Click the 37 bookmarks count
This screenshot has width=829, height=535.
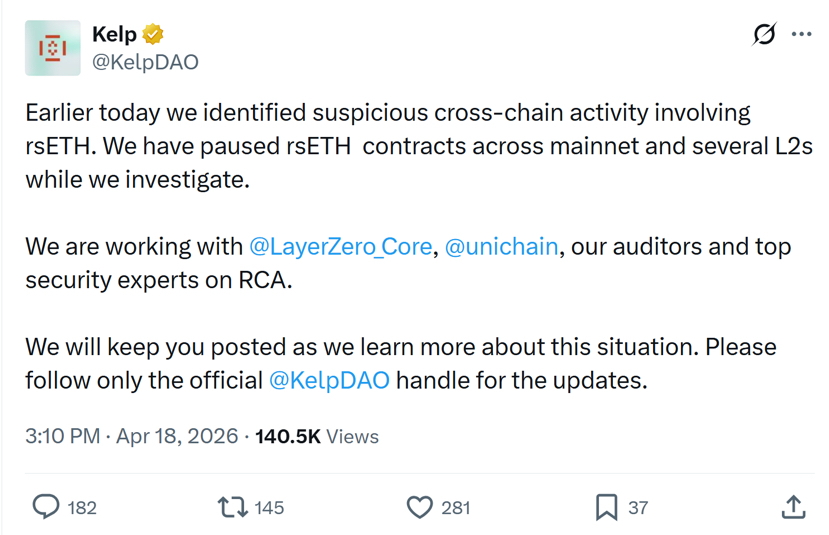[638, 508]
